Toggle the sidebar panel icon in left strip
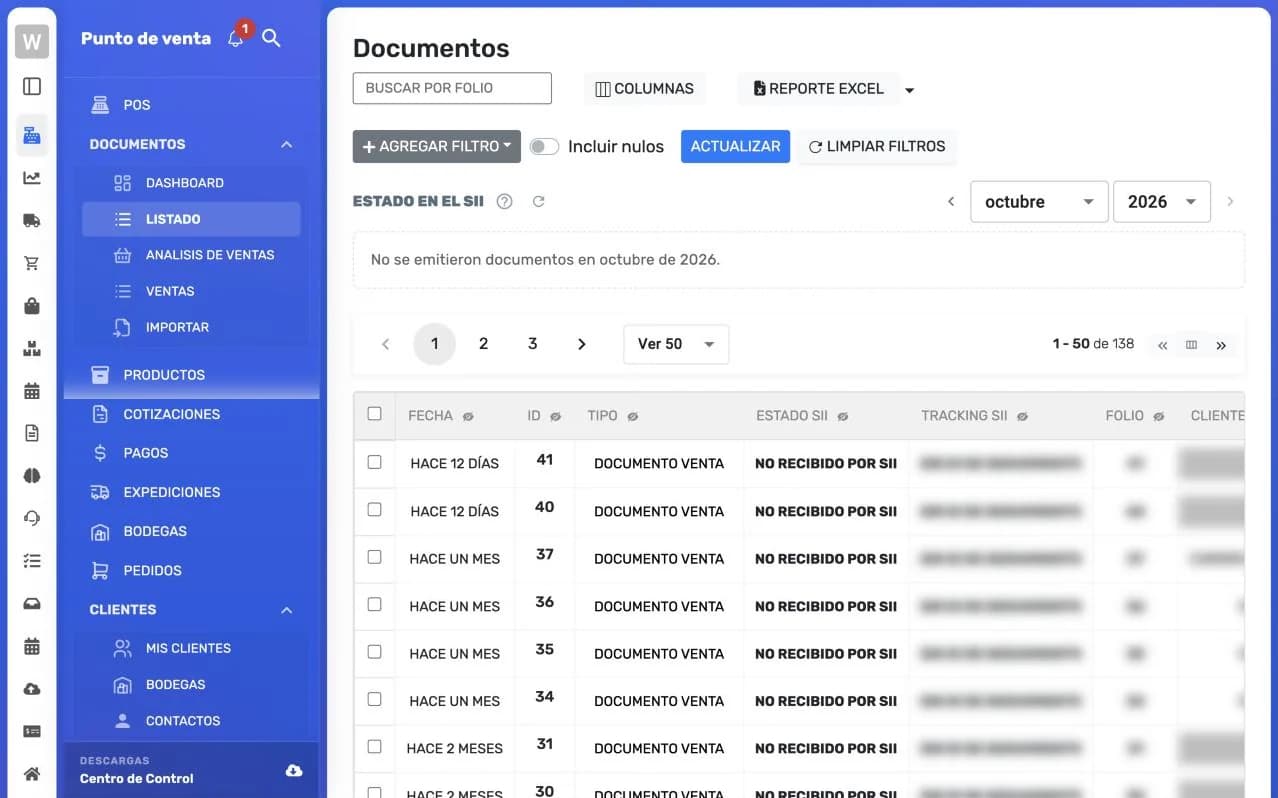Viewport: 1278px width, 798px height. (32, 87)
